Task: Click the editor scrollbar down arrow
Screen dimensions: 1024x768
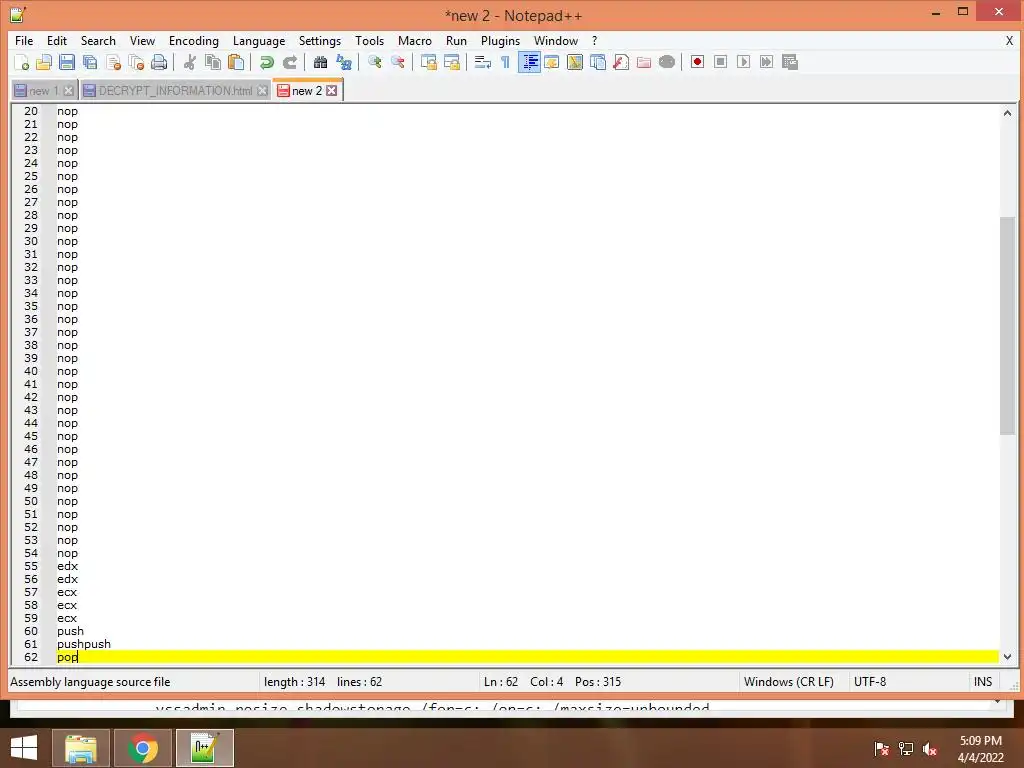Action: pos(1007,657)
